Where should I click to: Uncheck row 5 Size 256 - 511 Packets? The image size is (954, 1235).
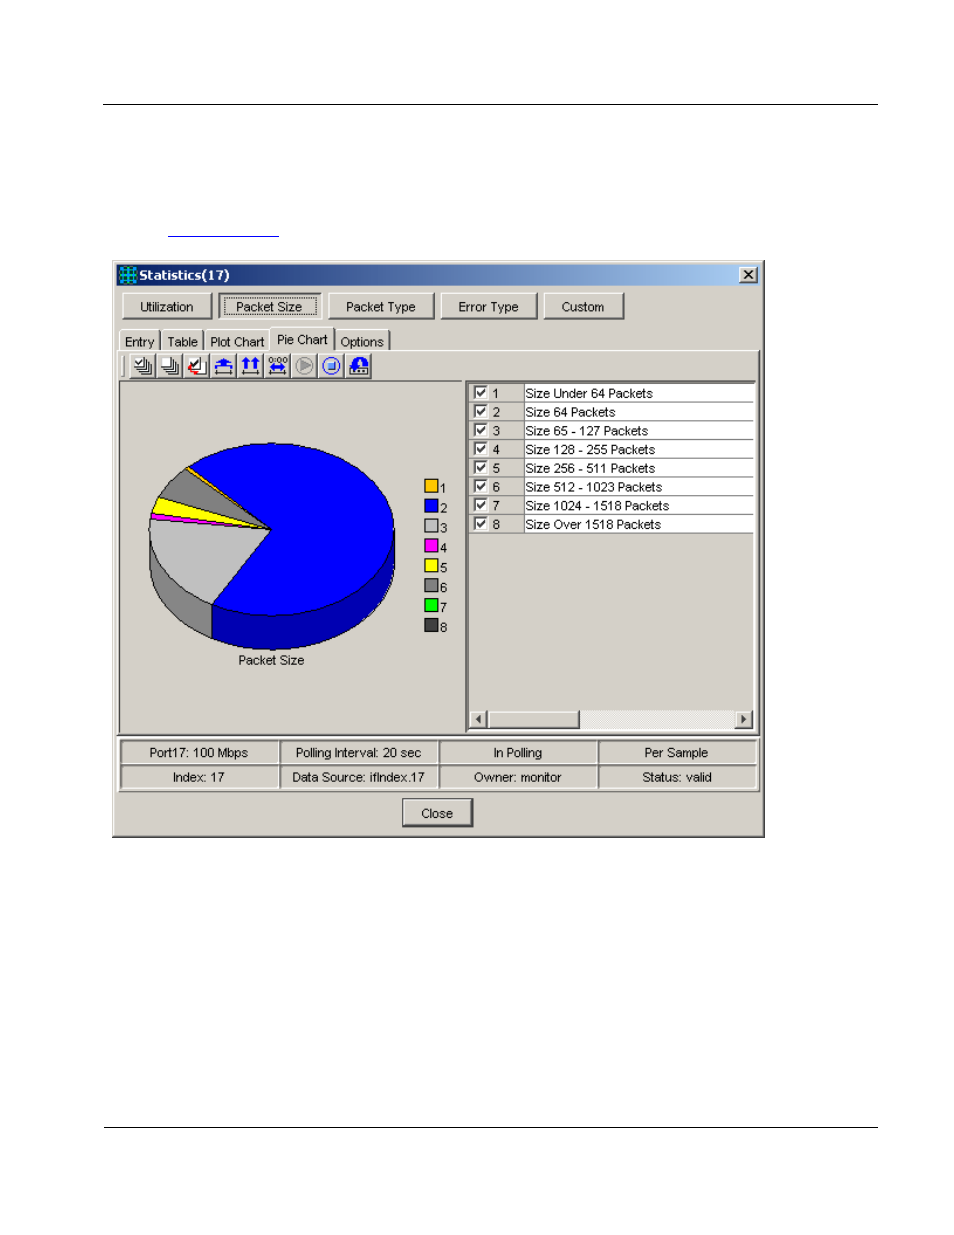pyautogui.click(x=481, y=467)
